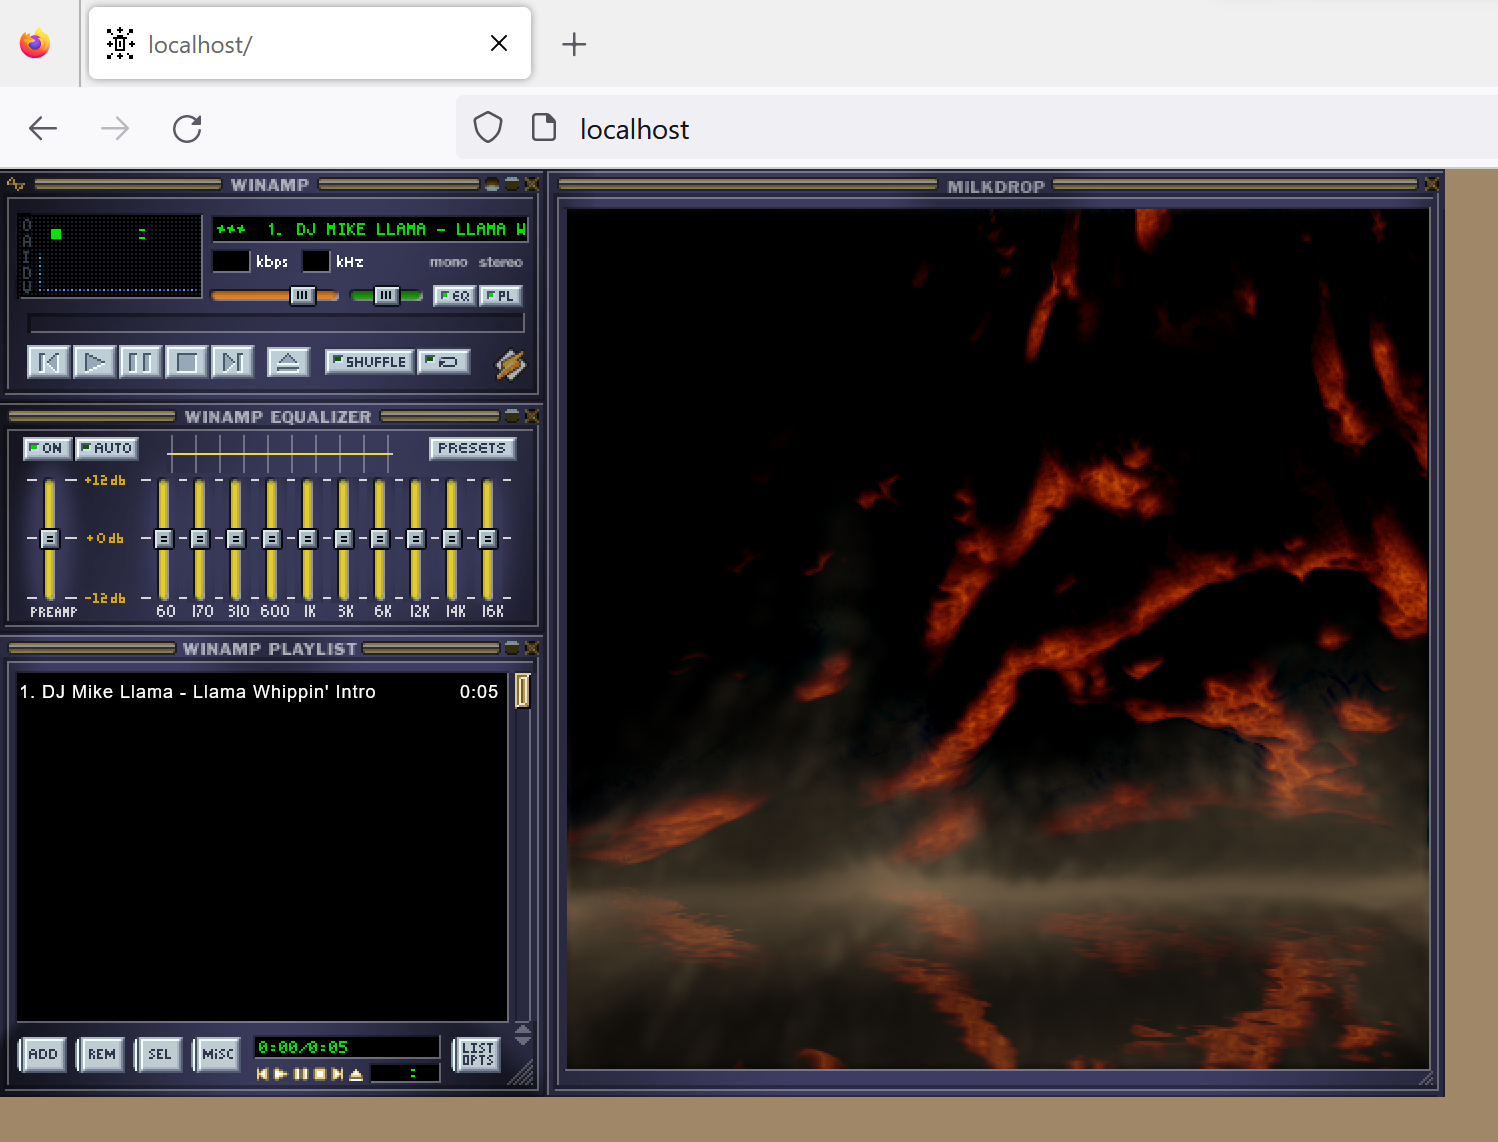This screenshot has height=1142, width=1498.
Task: Click the volume slider handle
Action: [302, 295]
